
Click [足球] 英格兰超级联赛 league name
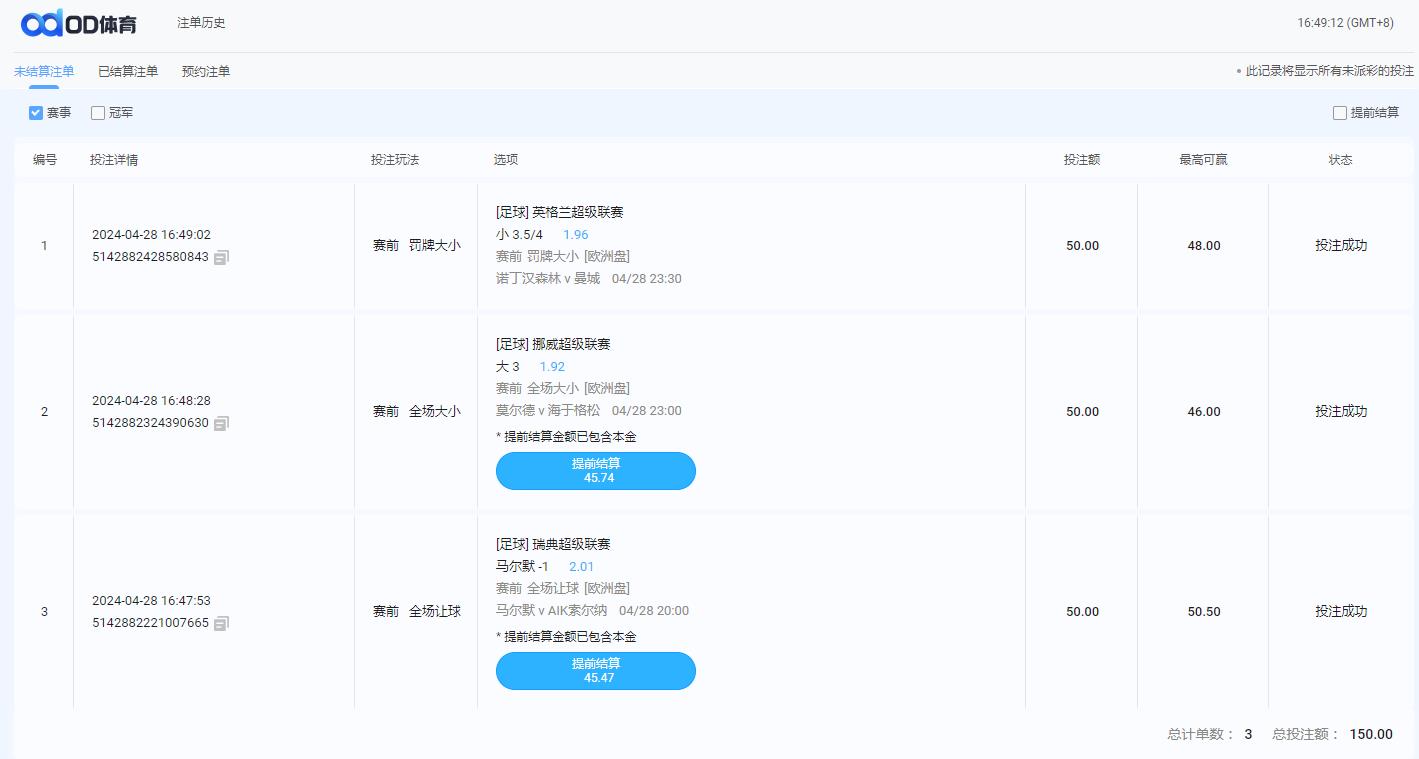coord(560,212)
